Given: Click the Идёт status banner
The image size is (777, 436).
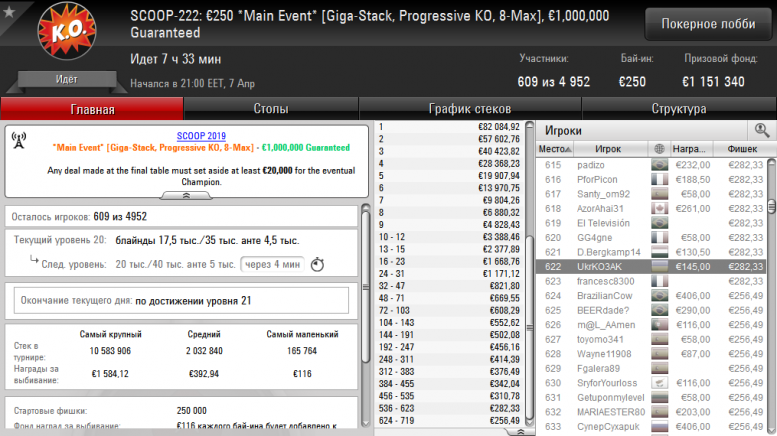Looking at the screenshot, I should point(66,80).
